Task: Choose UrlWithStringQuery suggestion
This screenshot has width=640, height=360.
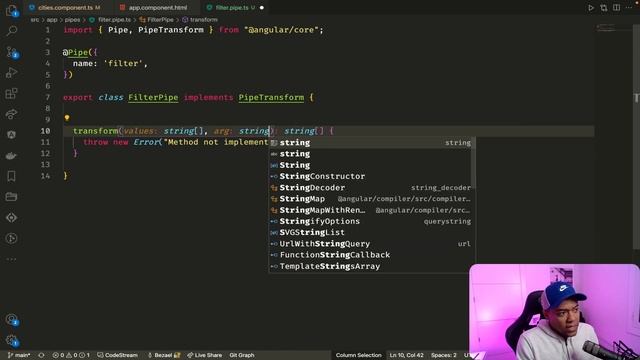Action: point(371,244)
